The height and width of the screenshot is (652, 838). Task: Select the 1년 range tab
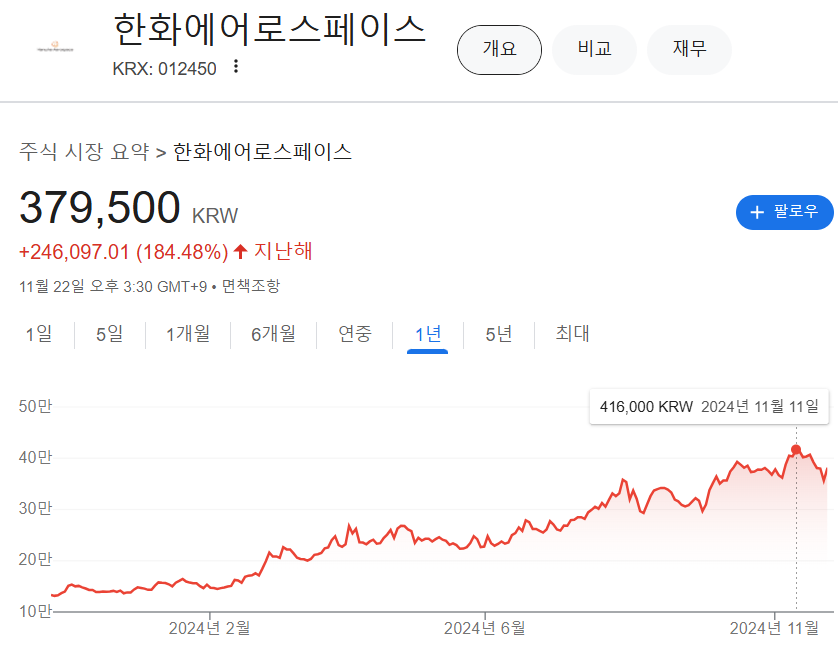point(428,334)
